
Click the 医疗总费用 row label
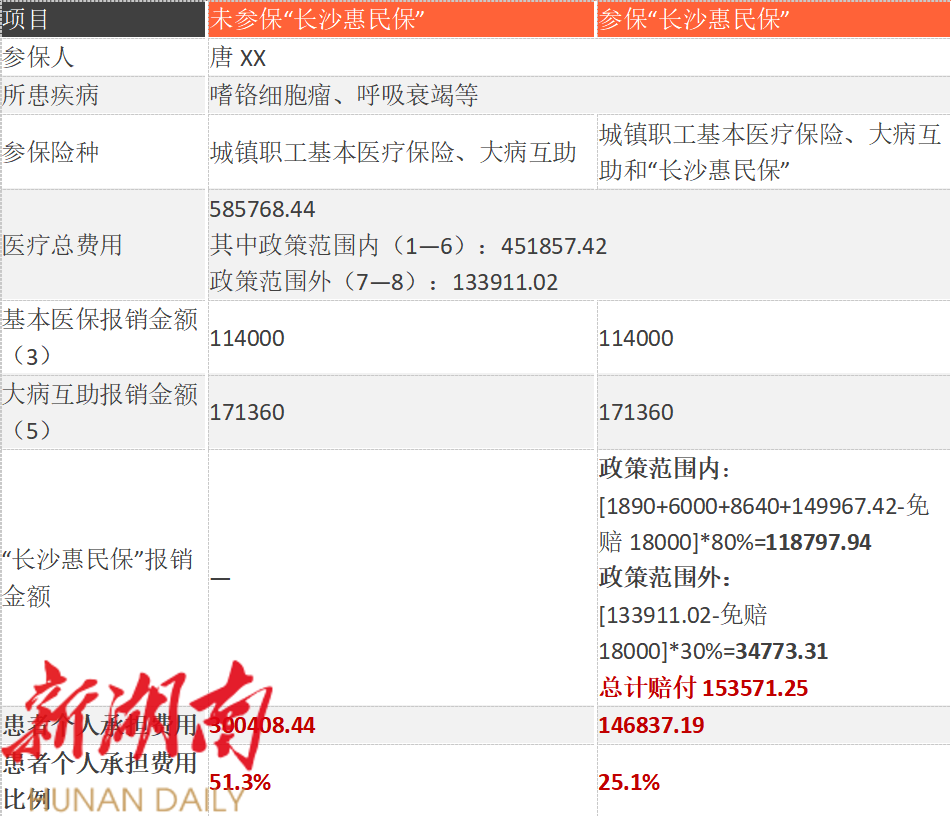pyautogui.click(x=63, y=245)
